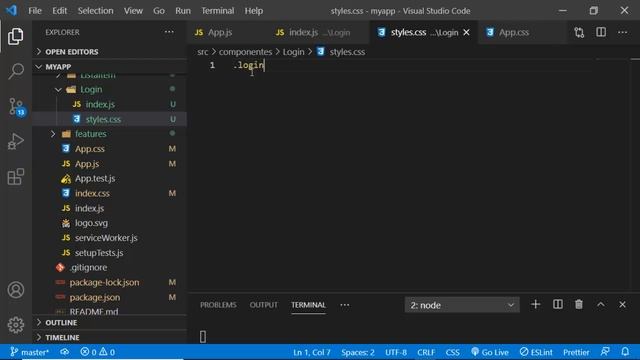Click Go Live in status bar
This screenshot has width=640, height=360.
point(490,352)
